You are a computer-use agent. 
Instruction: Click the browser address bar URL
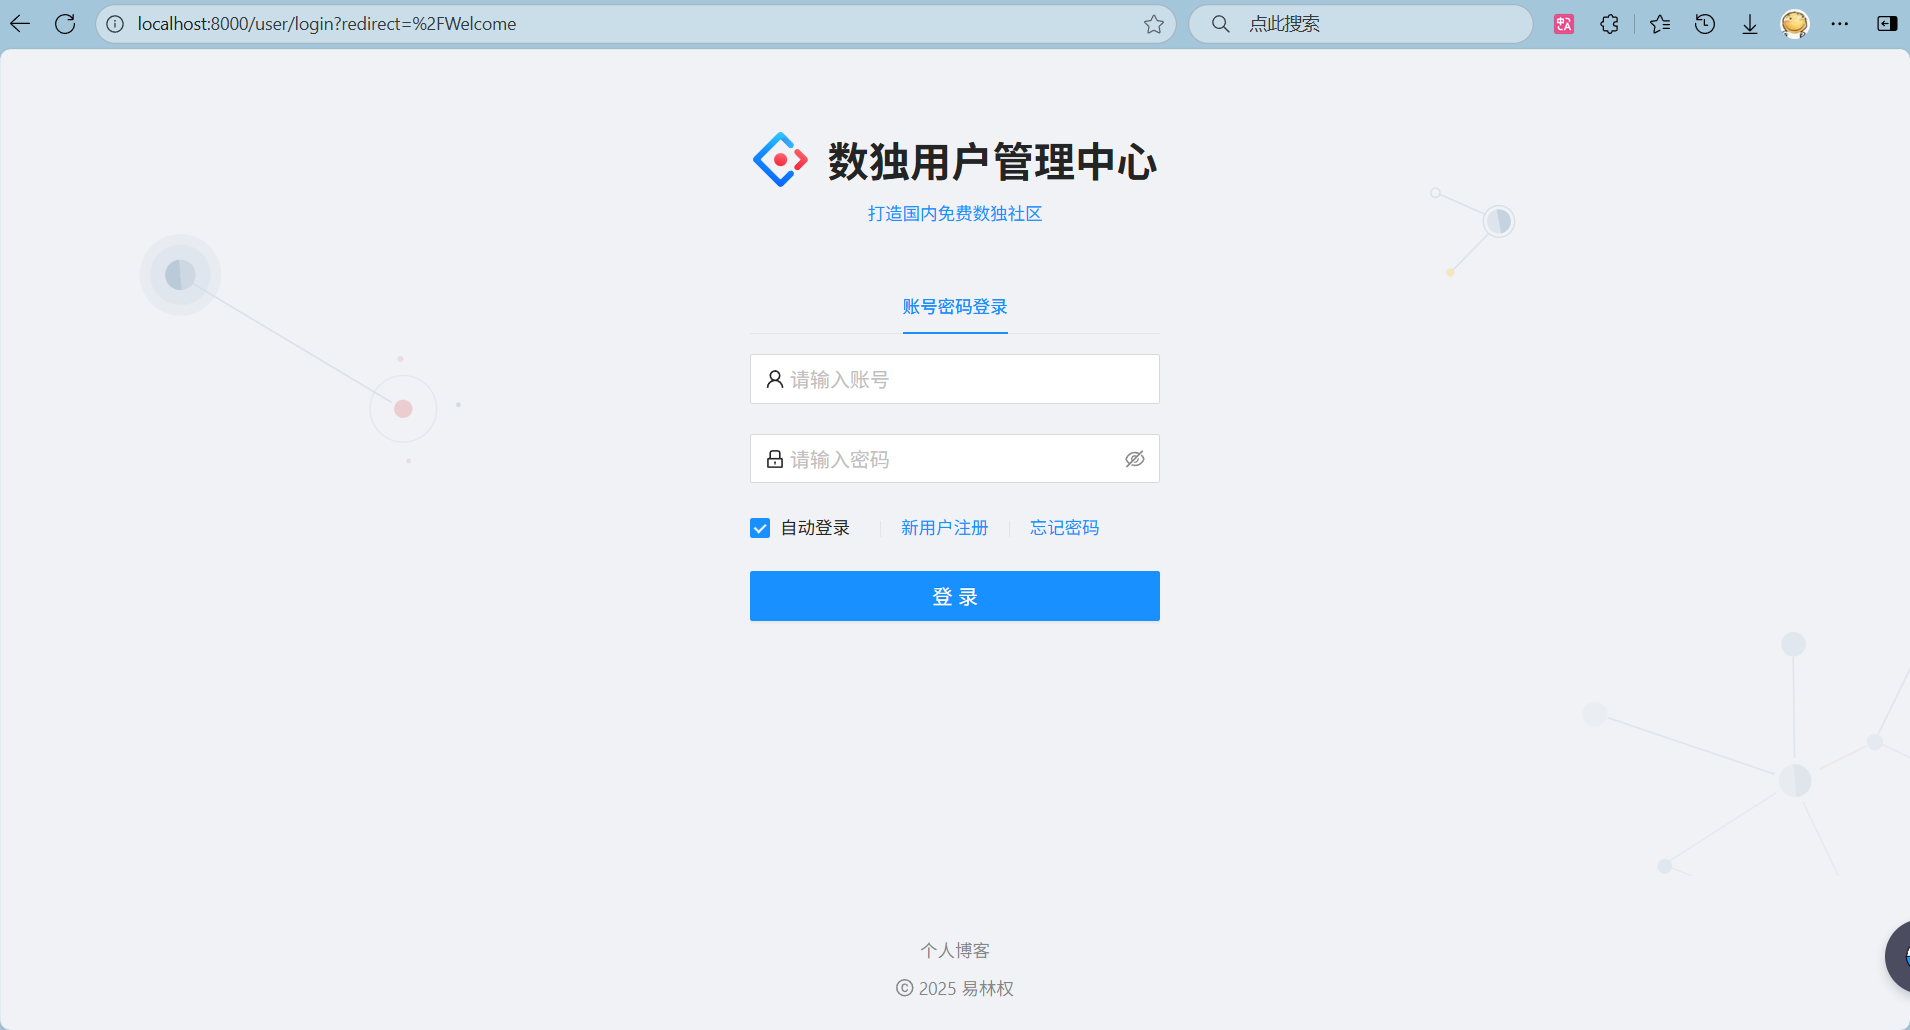click(x=327, y=24)
